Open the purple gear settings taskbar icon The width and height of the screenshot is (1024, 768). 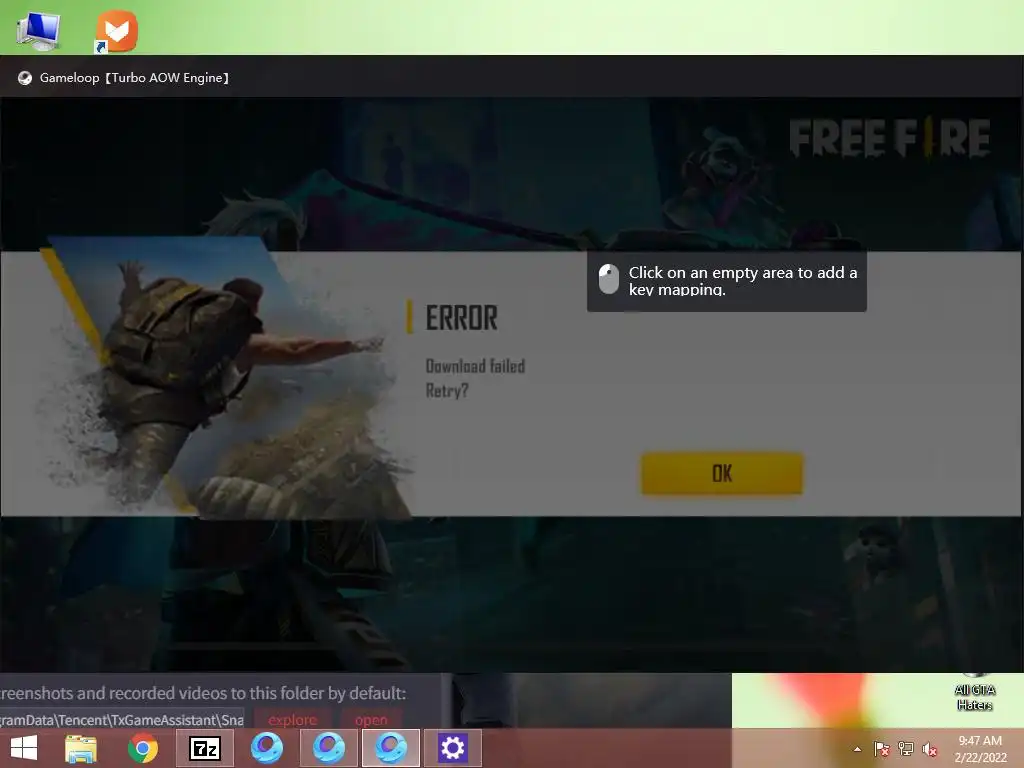point(453,748)
